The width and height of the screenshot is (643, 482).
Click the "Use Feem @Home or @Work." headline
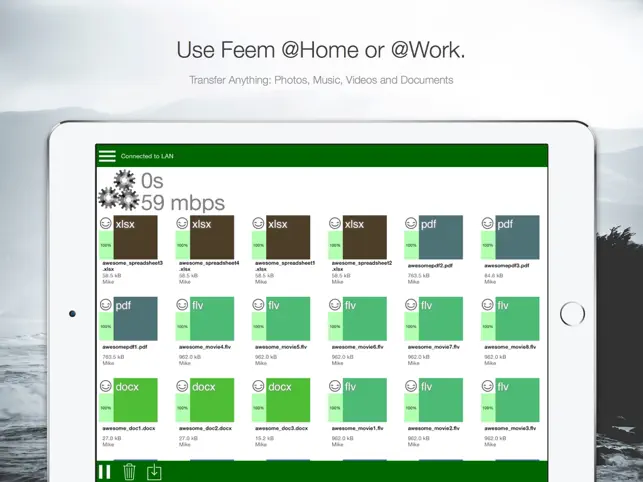click(321, 50)
